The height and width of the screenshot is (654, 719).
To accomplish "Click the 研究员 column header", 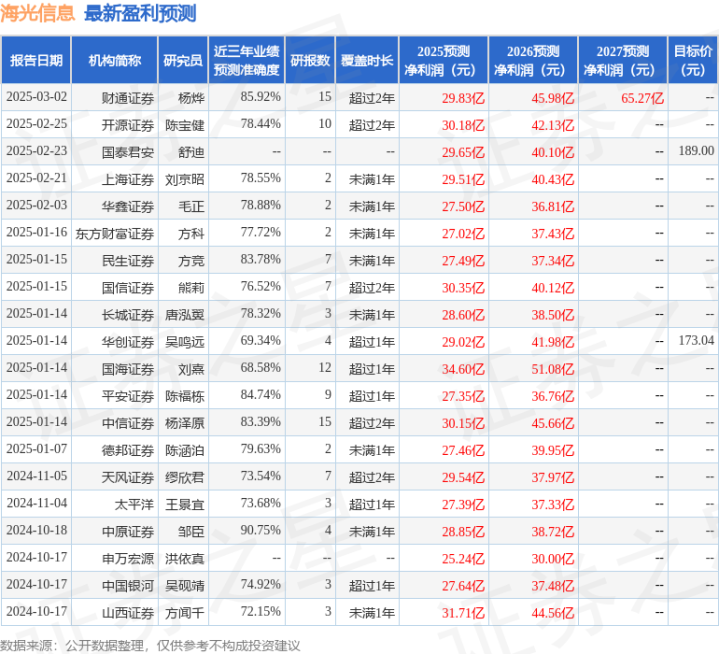I will click(183, 60).
